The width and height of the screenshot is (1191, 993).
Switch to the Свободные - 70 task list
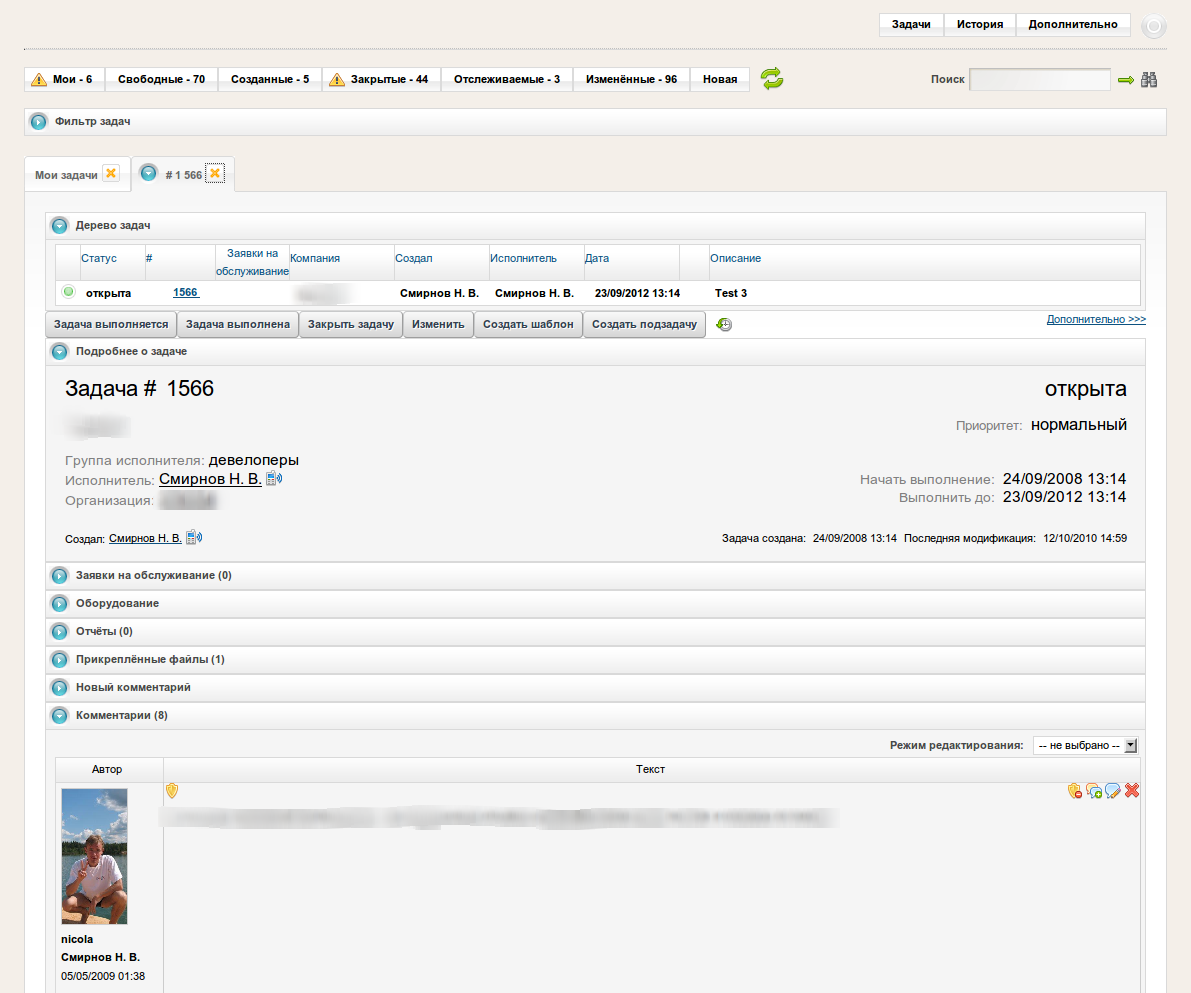pos(161,79)
